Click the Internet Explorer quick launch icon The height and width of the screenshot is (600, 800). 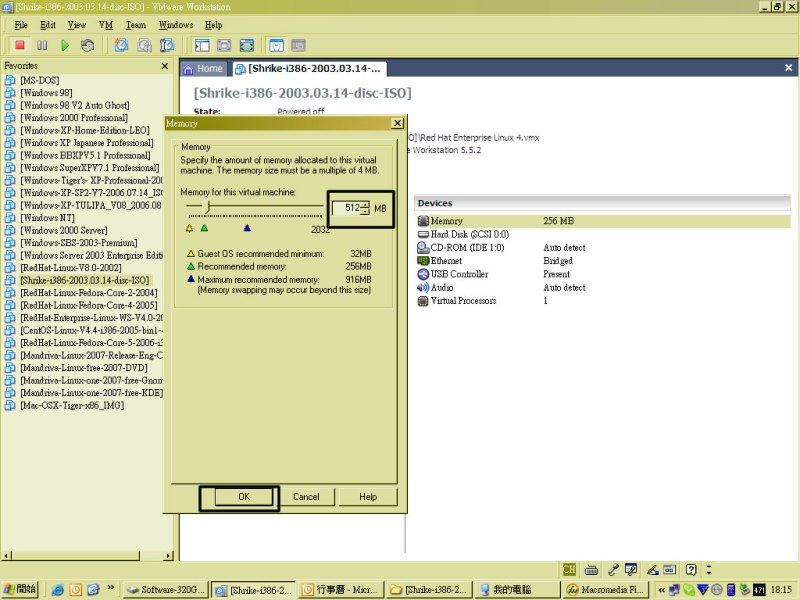pyautogui.click(x=58, y=590)
